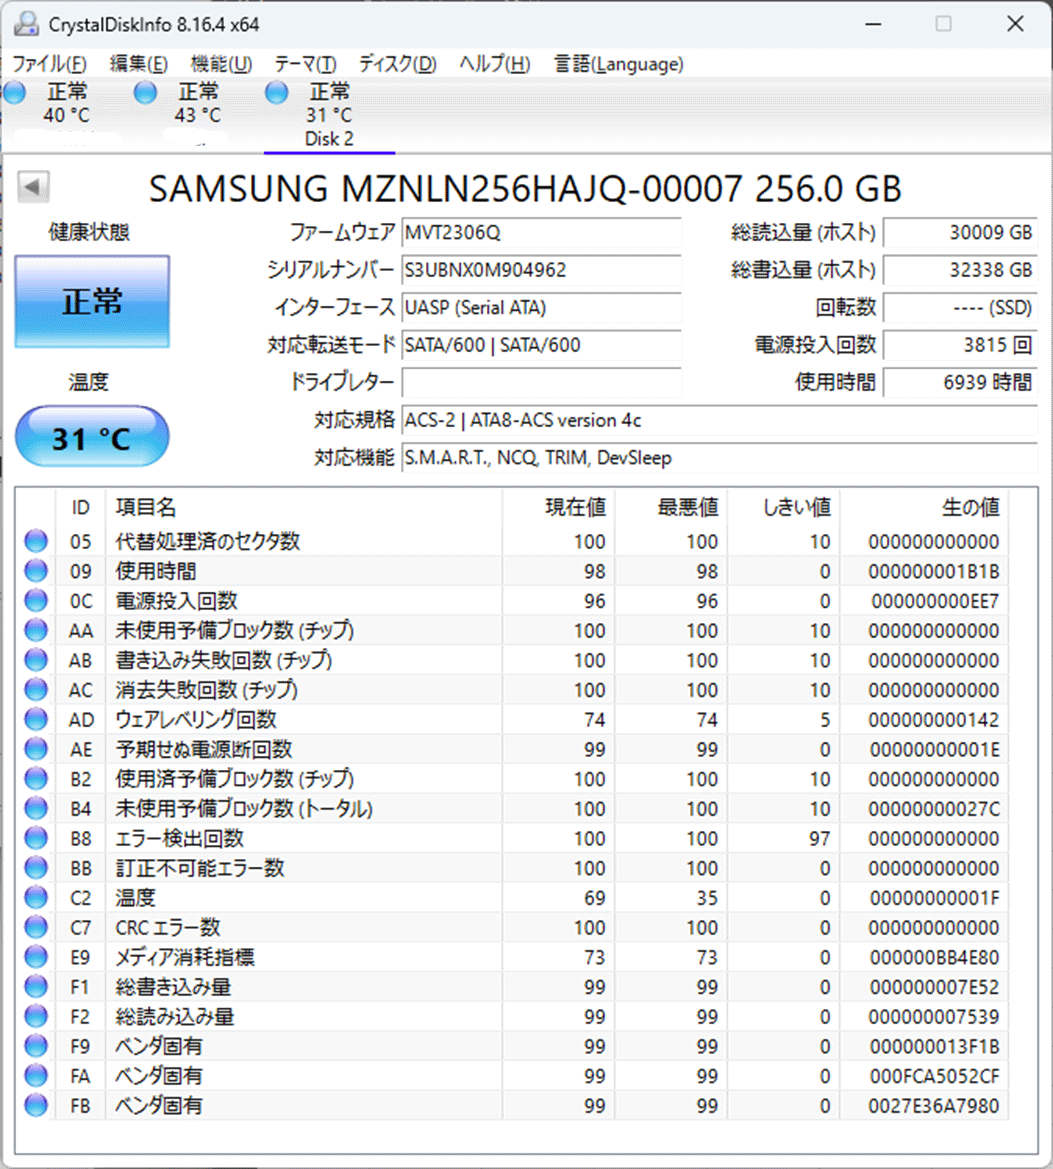This screenshot has height=1169, width=1053.
Task: Click the status orb for attribute FB
Action: coord(36,1105)
